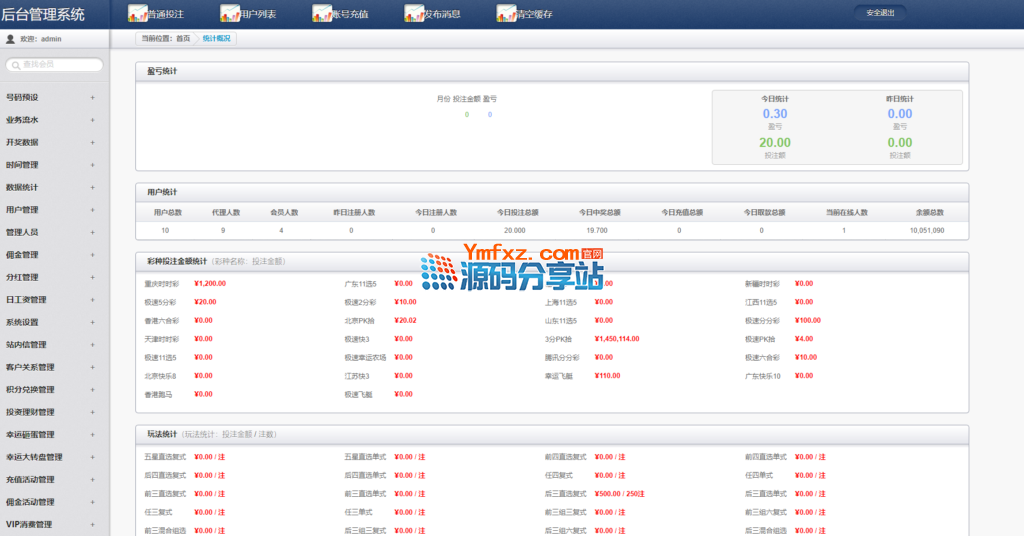Open the 数据统计 sidebar menu
This screenshot has width=1024, height=536.
[x=23, y=188]
